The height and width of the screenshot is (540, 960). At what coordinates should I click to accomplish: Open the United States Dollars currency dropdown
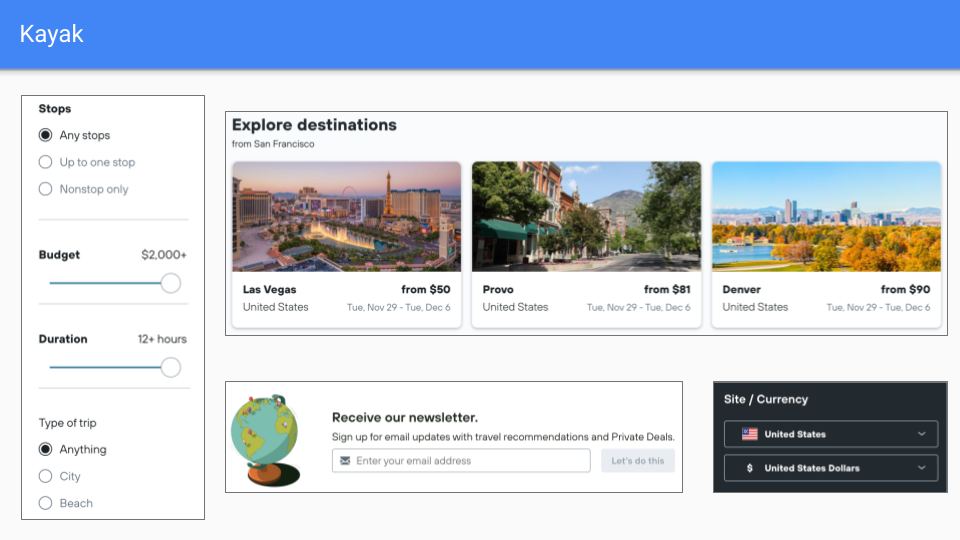(x=831, y=468)
